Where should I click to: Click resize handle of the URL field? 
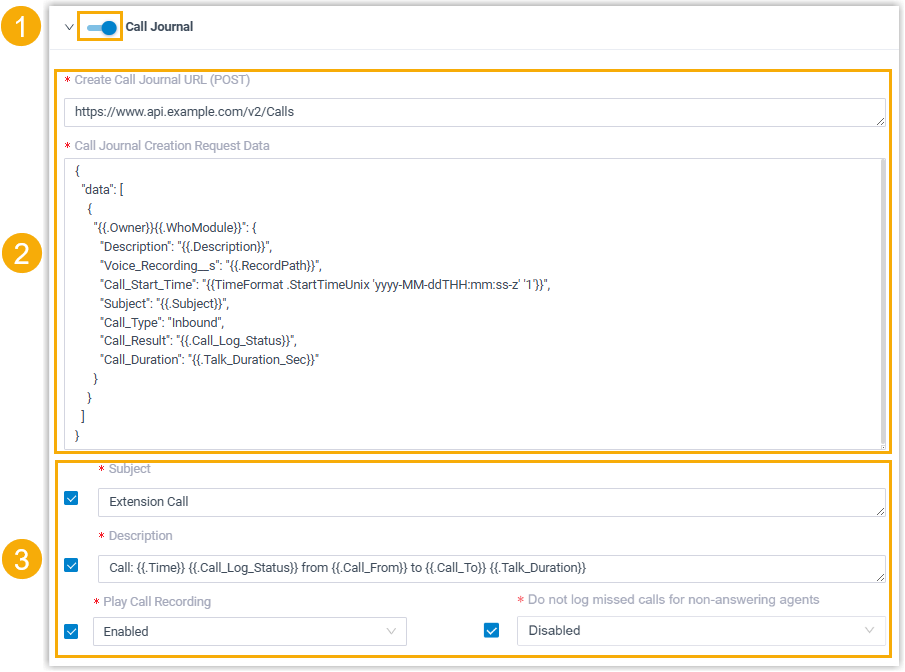[x=880, y=121]
